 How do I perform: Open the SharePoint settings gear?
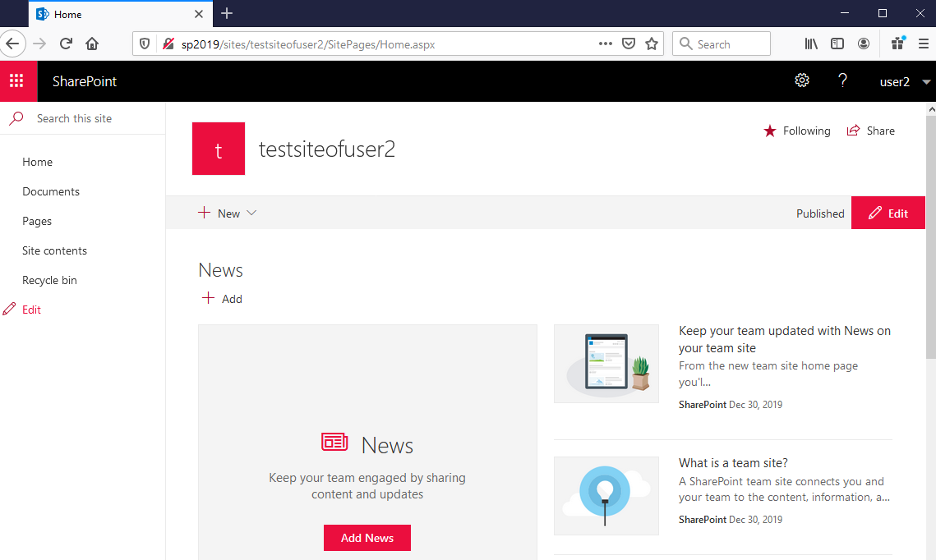pyautogui.click(x=802, y=81)
